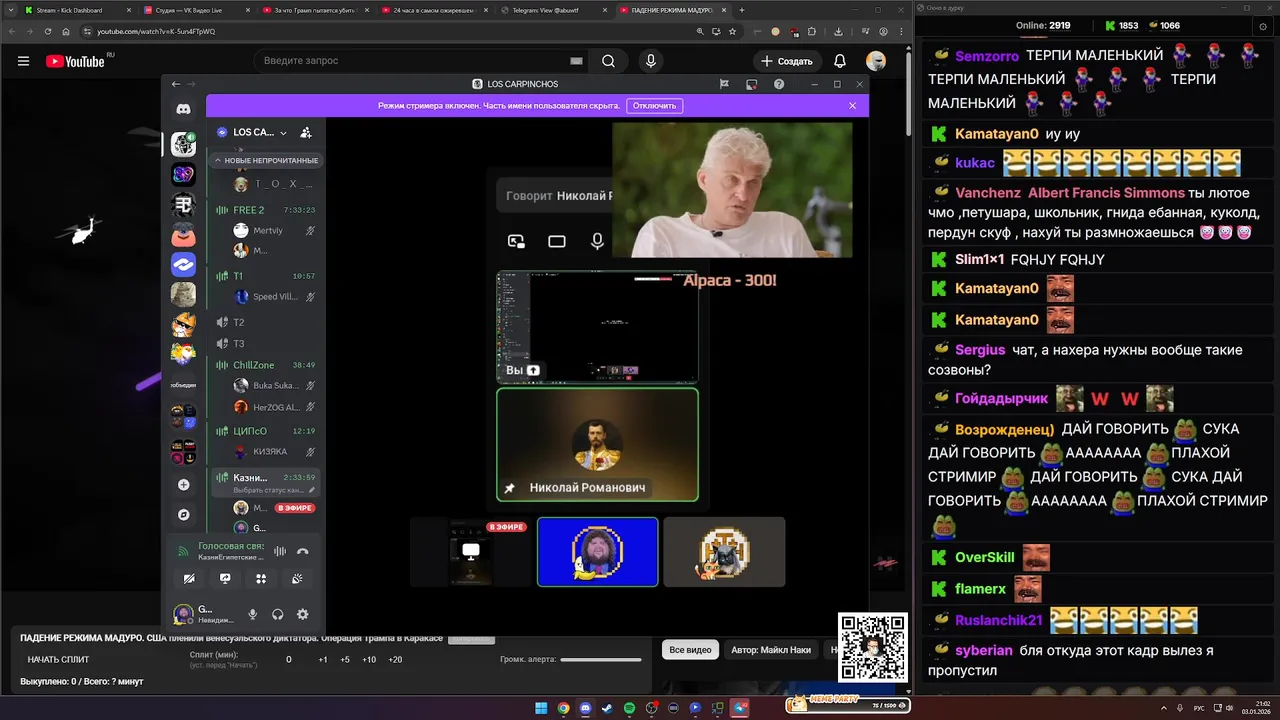Select ЦИПсО voice channel
1280x720 pixels.
pos(265,431)
